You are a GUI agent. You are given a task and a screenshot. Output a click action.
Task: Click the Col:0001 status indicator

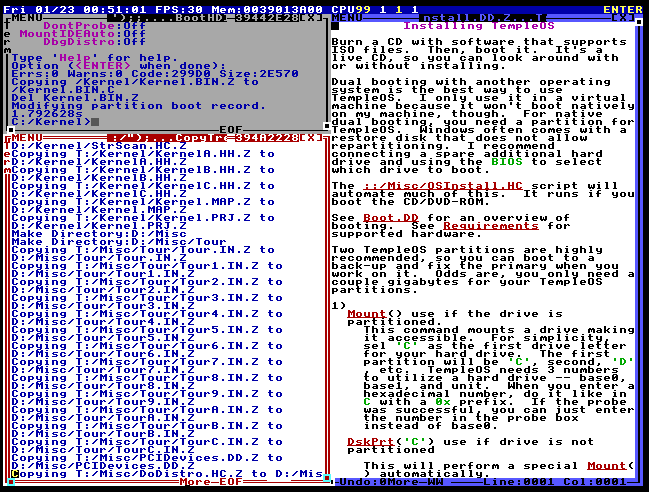(595, 482)
